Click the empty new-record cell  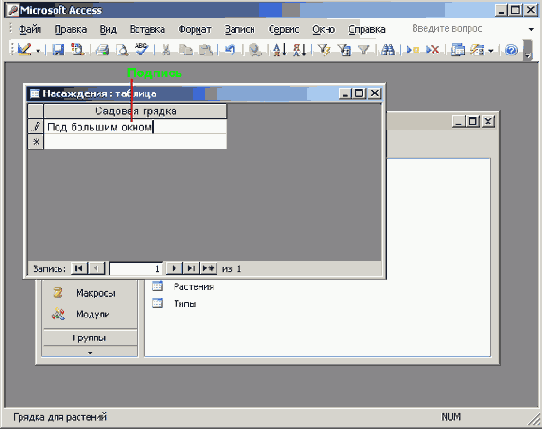pyautogui.click(x=135, y=142)
